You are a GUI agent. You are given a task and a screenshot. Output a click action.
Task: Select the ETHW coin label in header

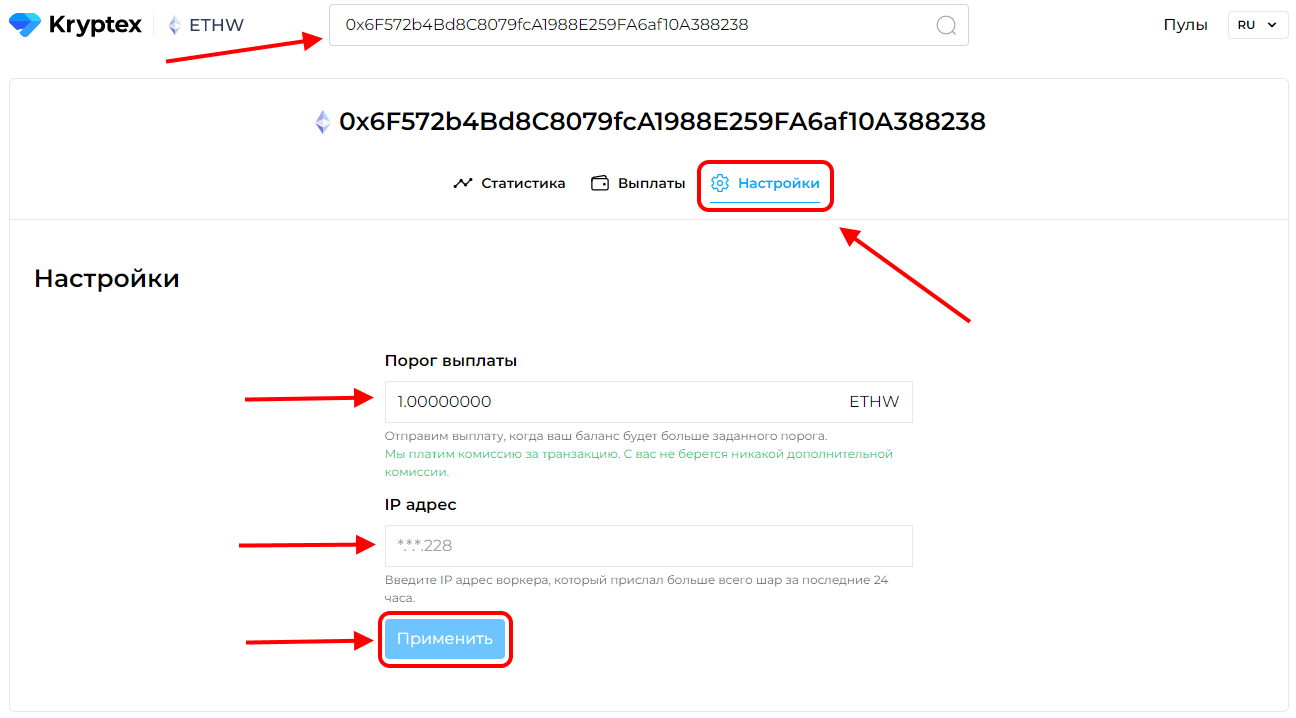point(216,25)
